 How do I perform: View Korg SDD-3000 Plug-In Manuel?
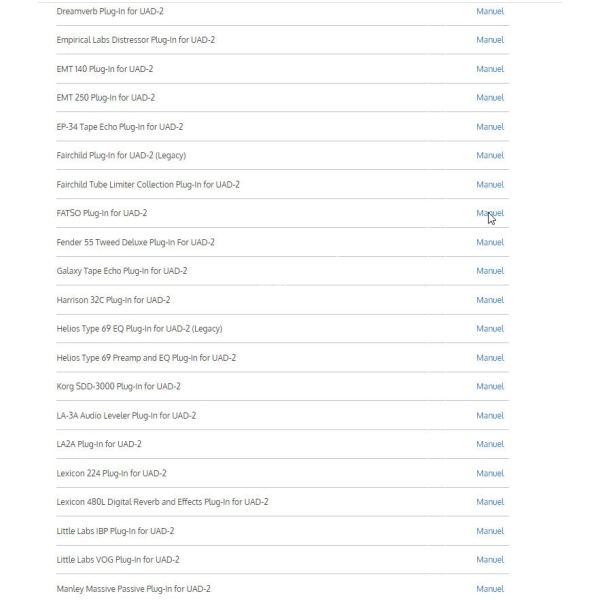(x=490, y=386)
